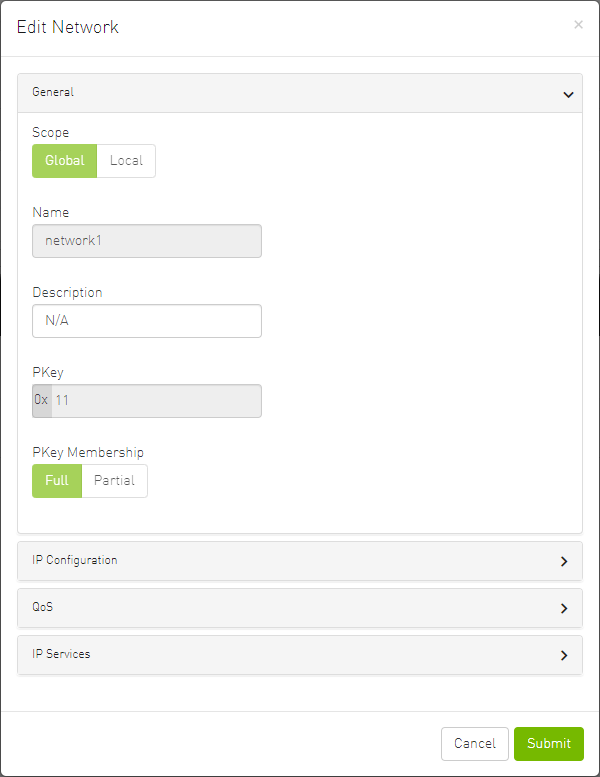Click the Name field with network1

[x=147, y=241]
